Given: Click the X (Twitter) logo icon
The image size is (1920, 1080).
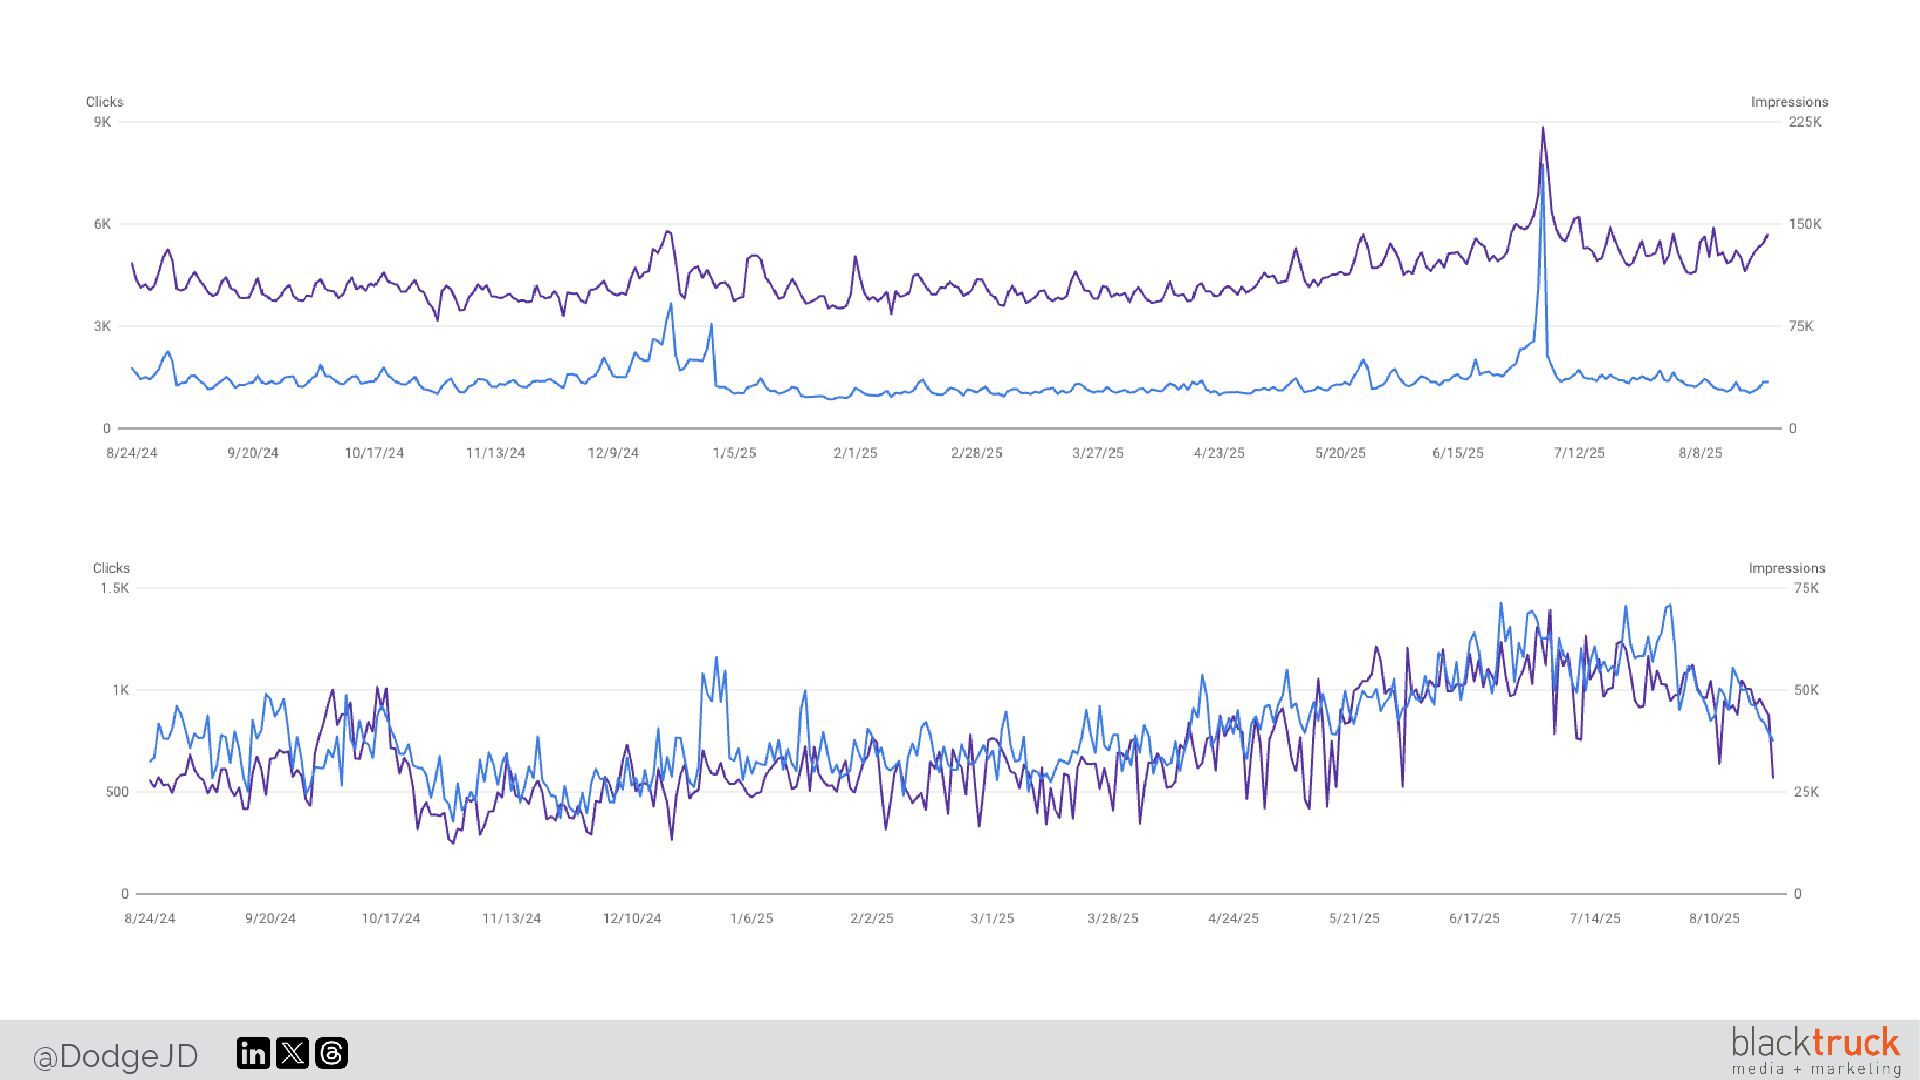Looking at the screenshot, I should (x=292, y=1053).
